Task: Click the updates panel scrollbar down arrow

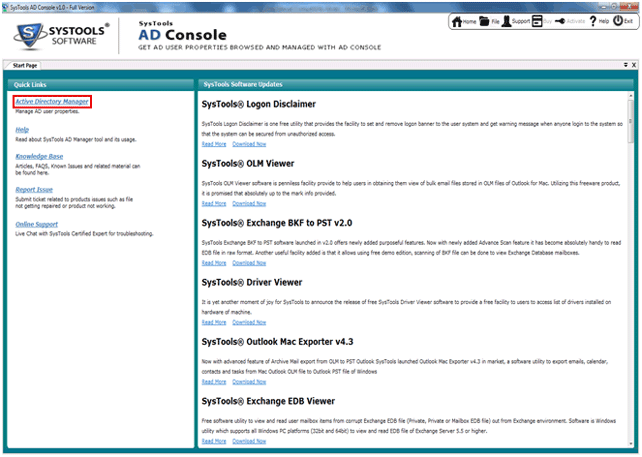Action: [x=631, y=443]
